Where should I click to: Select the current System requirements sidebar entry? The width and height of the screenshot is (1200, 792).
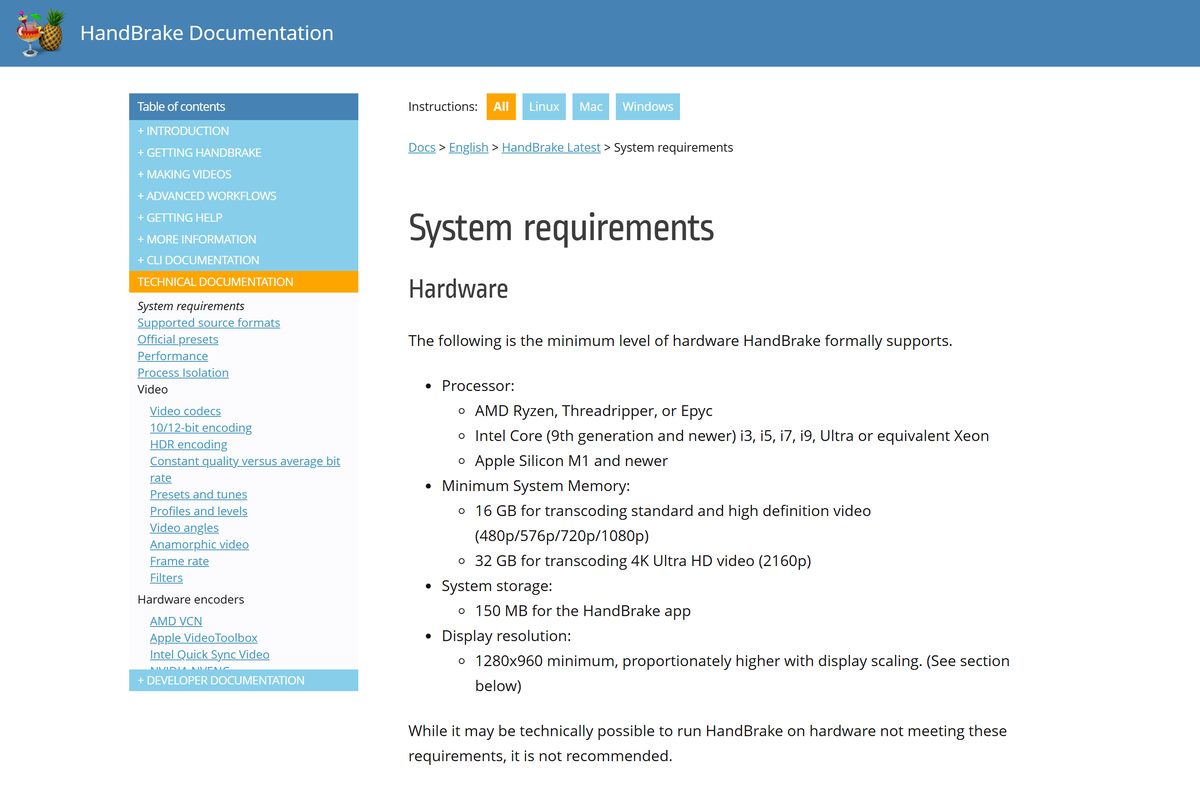coord(191,306)
